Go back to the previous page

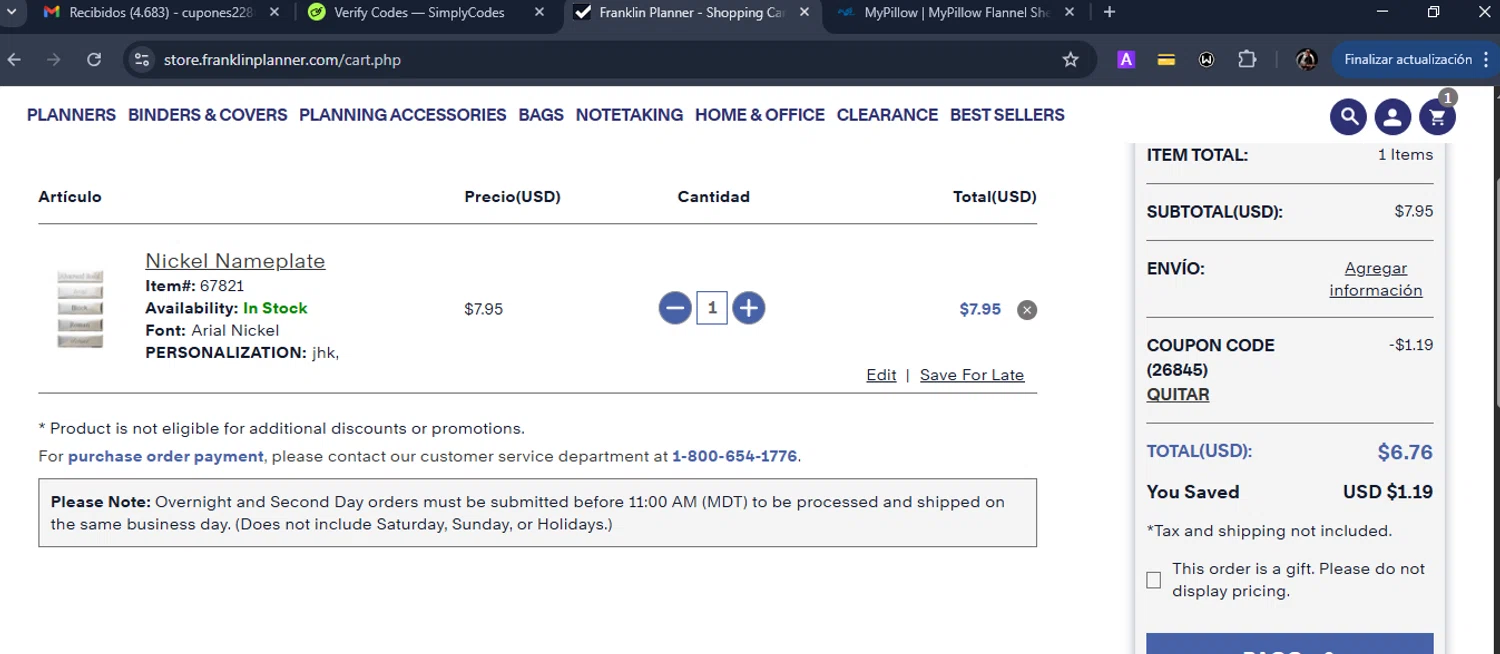[14, 60]
